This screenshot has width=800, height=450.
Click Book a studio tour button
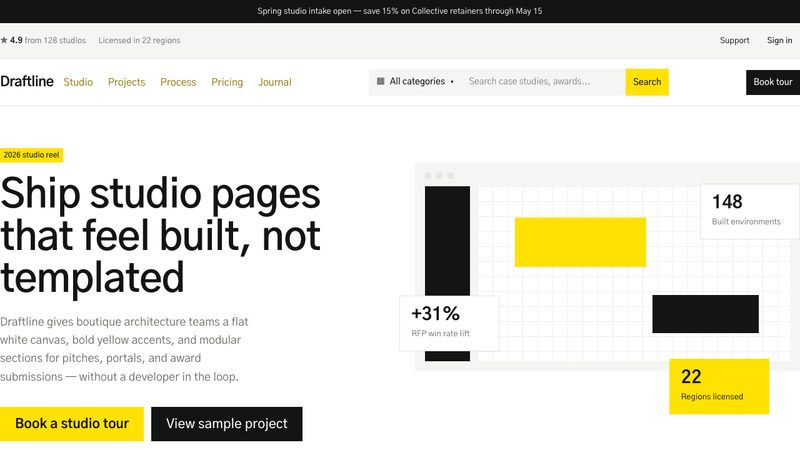pos(72,423)
